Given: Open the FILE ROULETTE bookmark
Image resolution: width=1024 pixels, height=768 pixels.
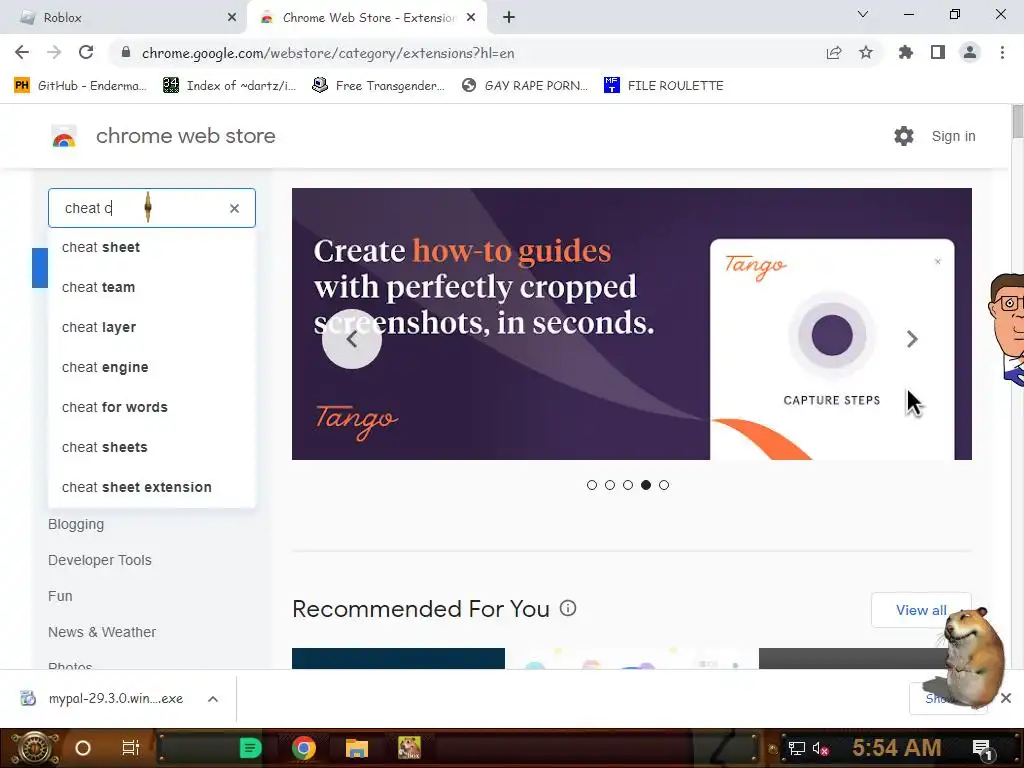Looking at the screenshot, I should pyautogui.click(x=664, y=86).
